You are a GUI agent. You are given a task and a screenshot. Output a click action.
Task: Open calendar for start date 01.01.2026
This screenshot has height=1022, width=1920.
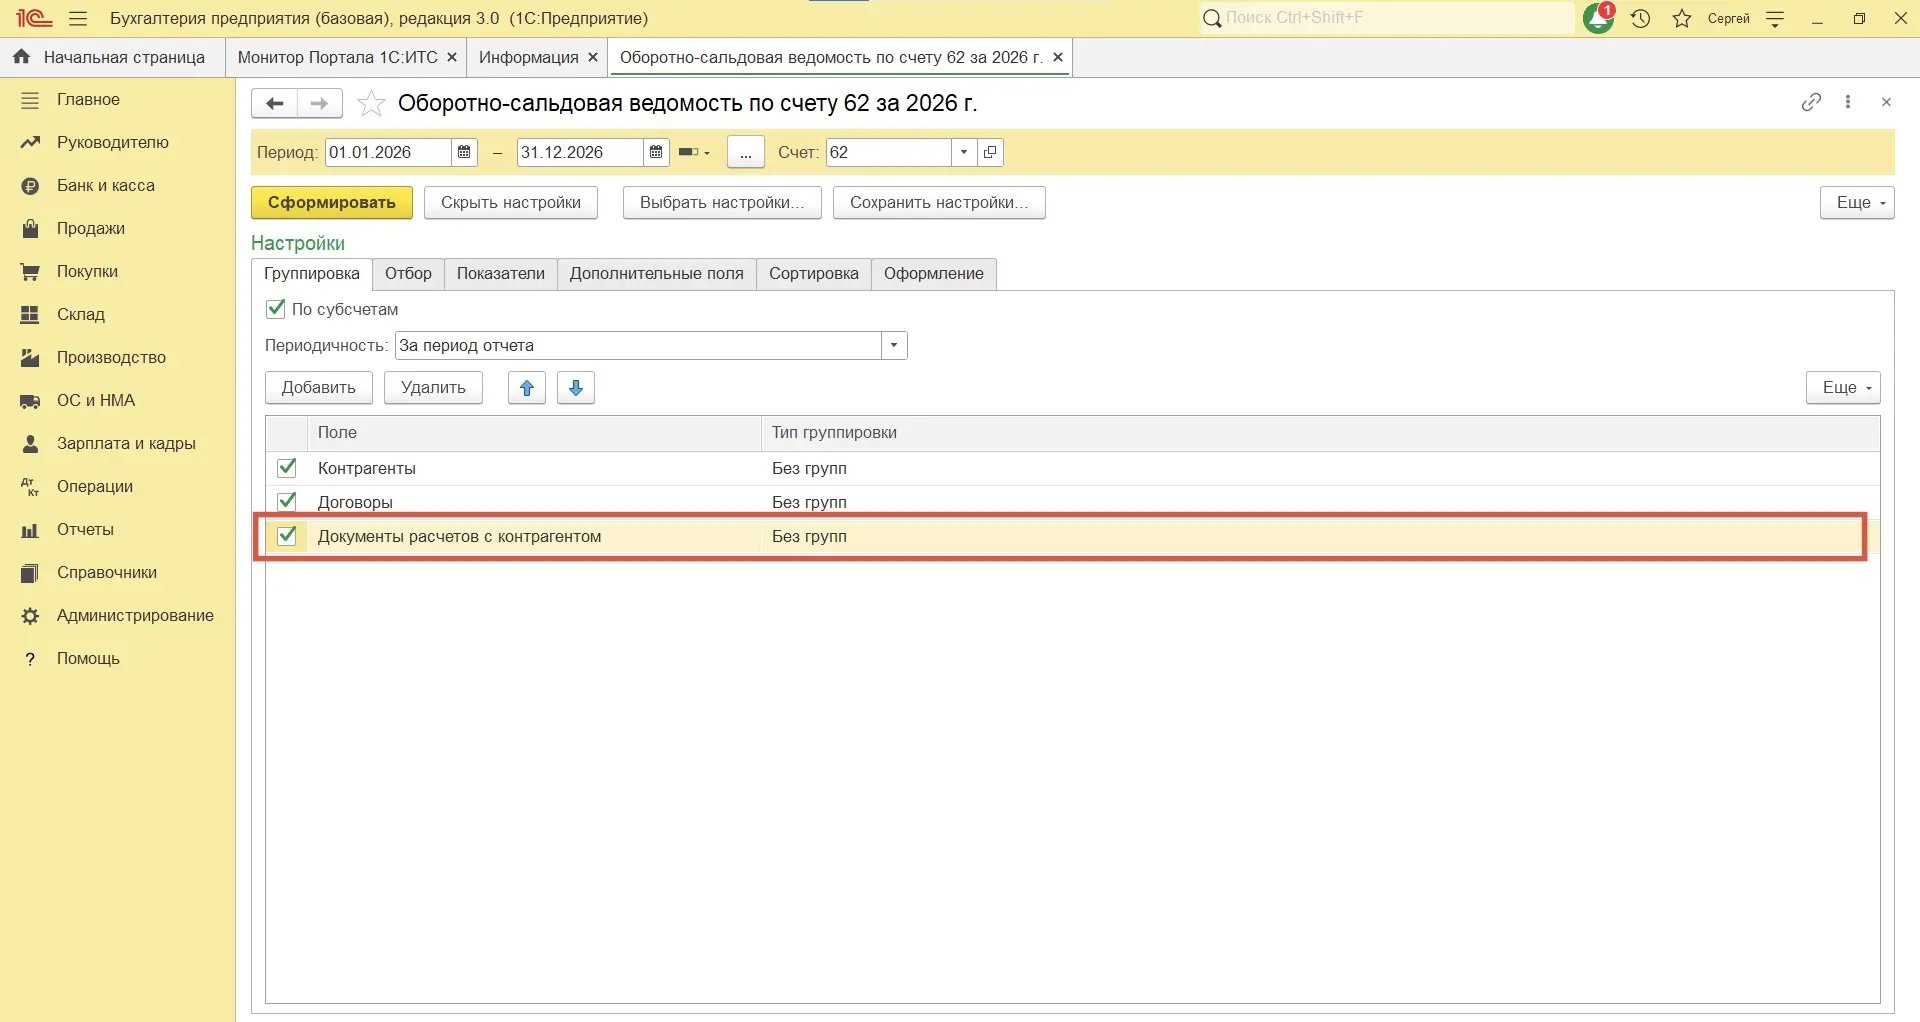[464, 152]
